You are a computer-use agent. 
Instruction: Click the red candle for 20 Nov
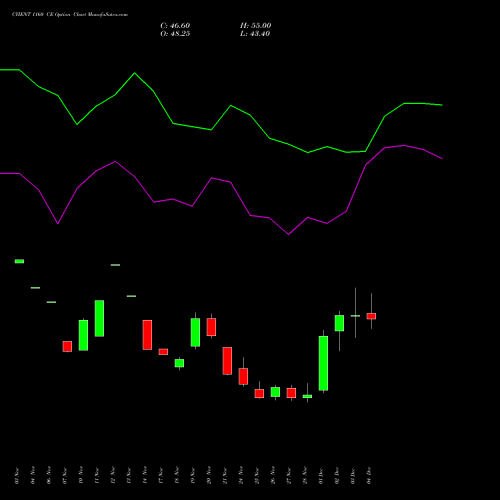pos(211,327)
